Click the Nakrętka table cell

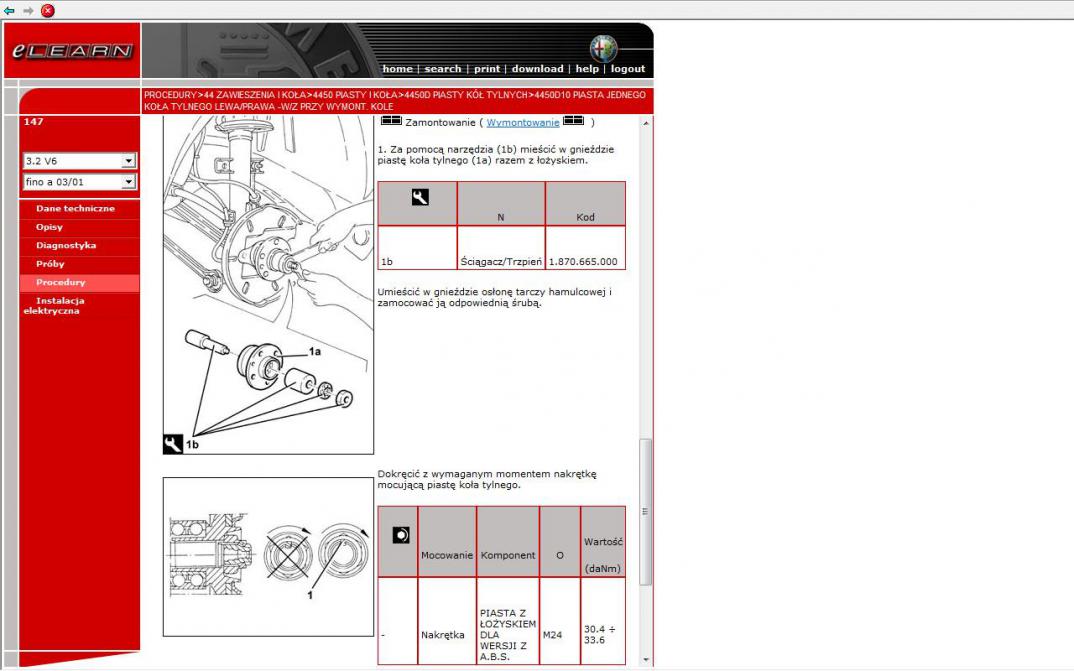click(447, 621)
